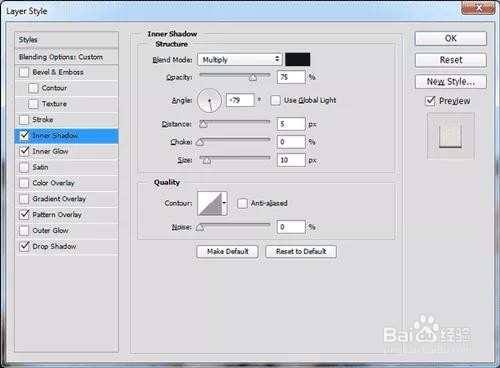Screen dimensions: 500x368
Task: Click the Size value field
Action: click(x=291, y=160)
